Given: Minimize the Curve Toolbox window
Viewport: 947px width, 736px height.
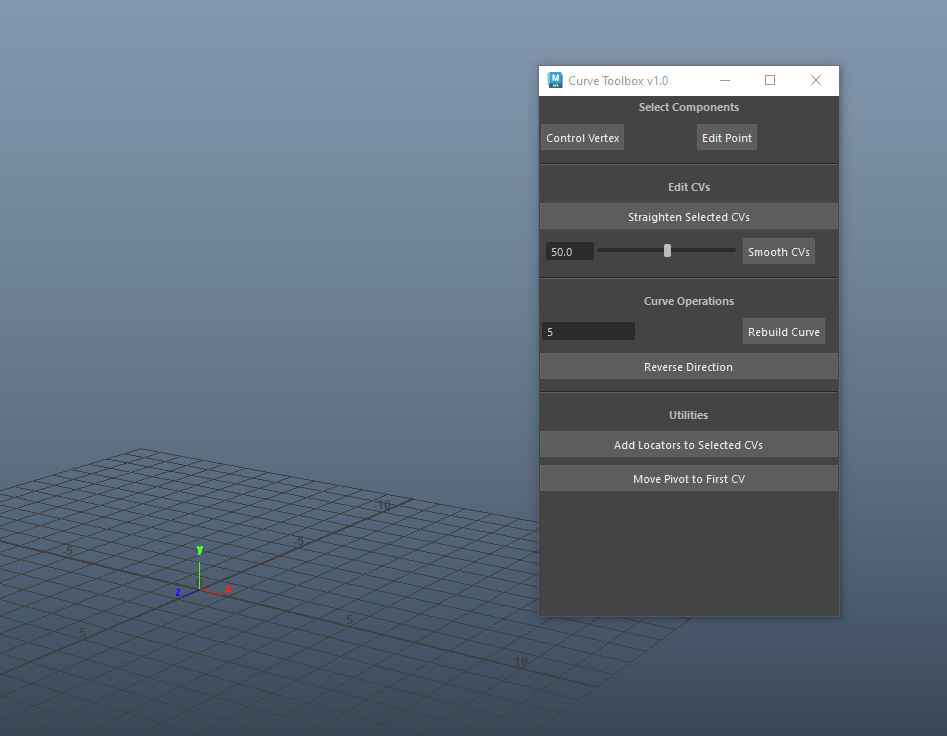Looking at the screenshot, I should click(x=725, y=80).
